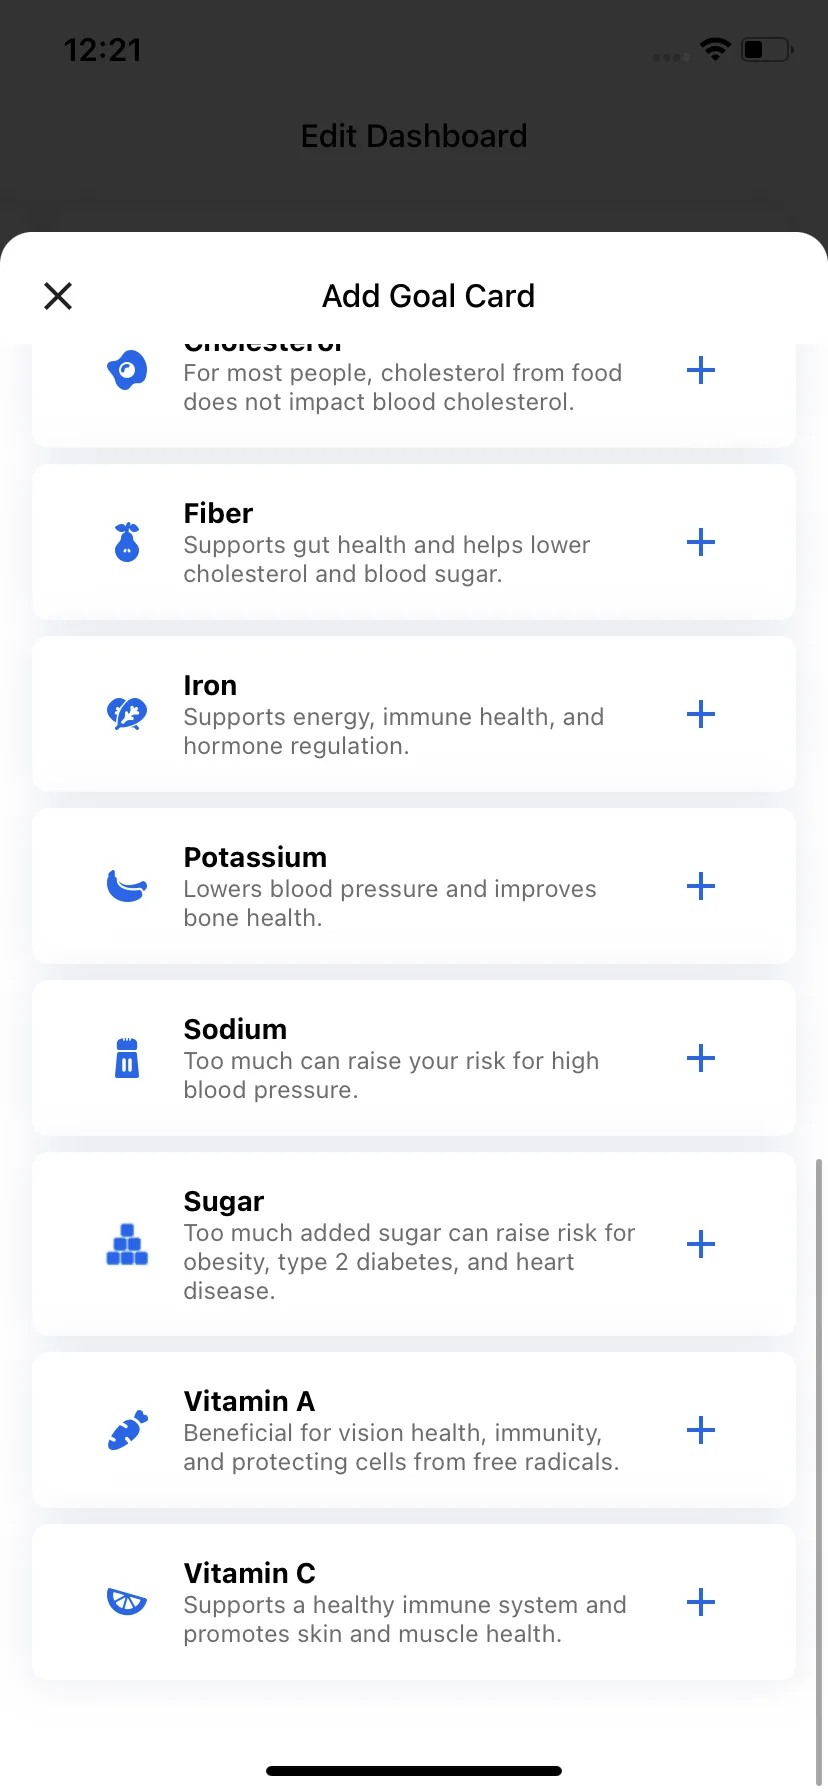Select the carrot icon for Vitamin A
Screen dimensions: 828x1792
point(127,1431)
